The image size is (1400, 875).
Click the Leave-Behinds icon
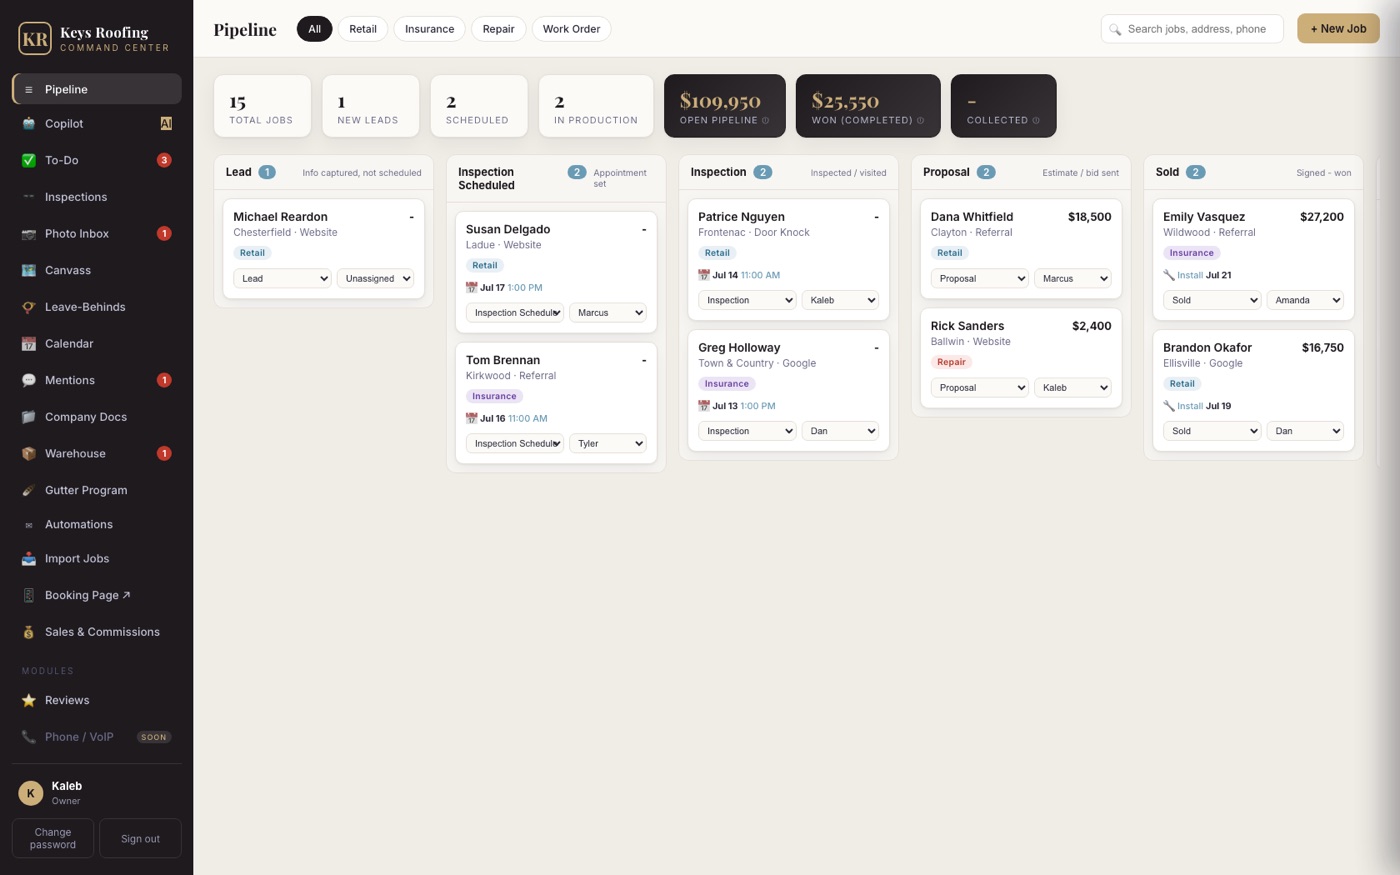click(x=29, y=307)
